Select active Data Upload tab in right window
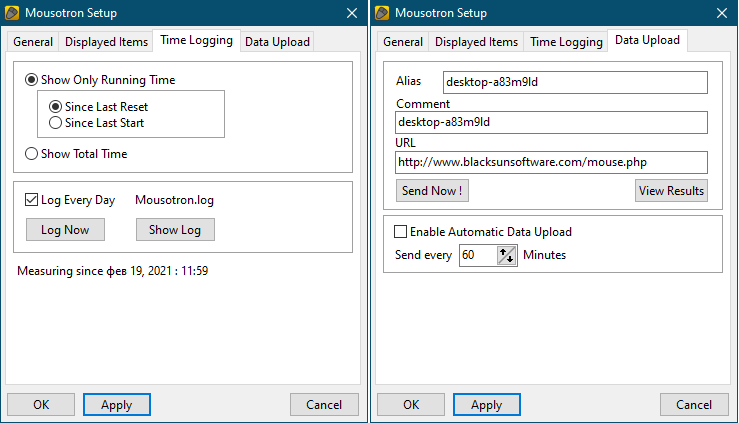The image size is (739, 423). 647,40
